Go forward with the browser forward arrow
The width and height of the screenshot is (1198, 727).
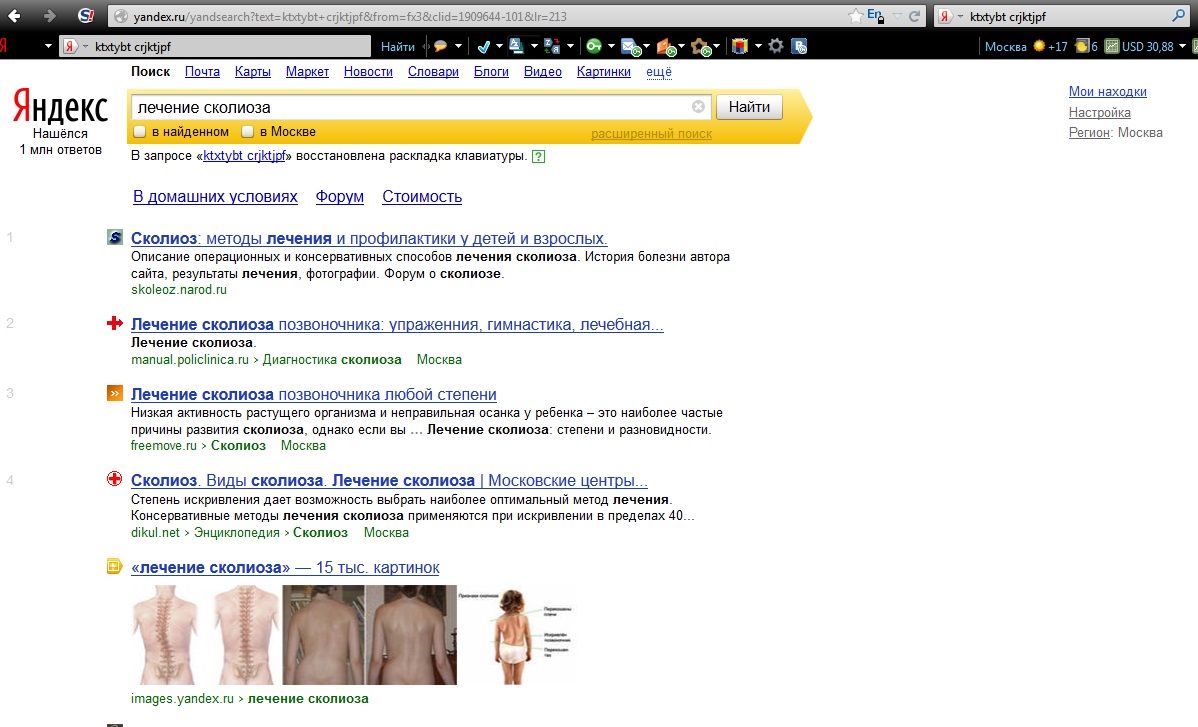point(49,16)
